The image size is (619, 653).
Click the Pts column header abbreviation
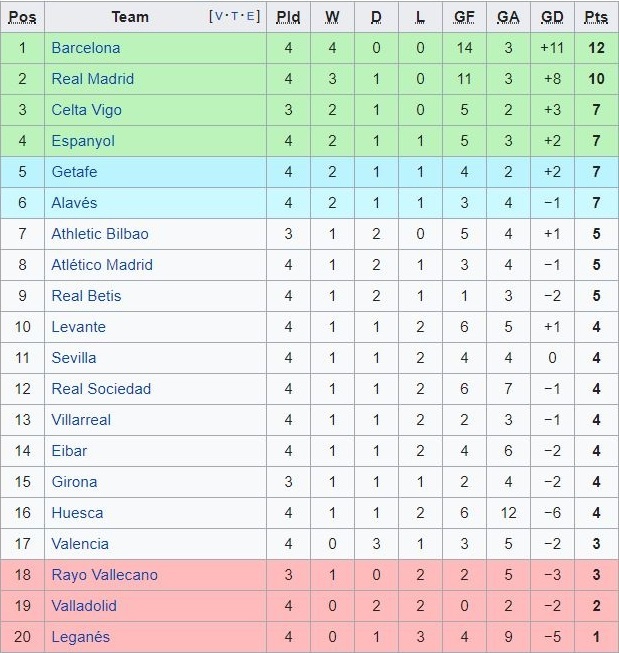pyautogui.click(x=596, y=17)
